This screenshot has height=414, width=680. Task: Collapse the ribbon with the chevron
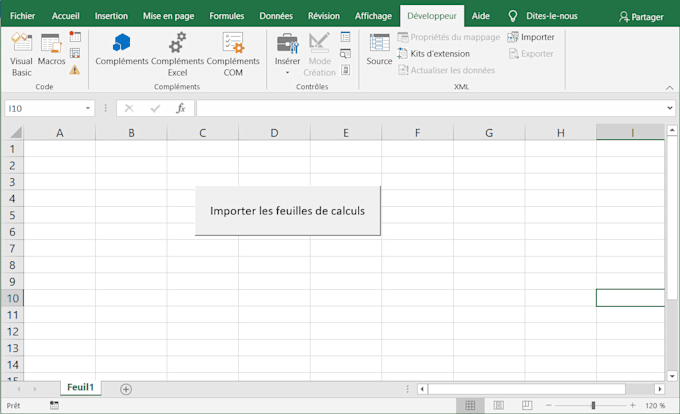tap(670, 88)
